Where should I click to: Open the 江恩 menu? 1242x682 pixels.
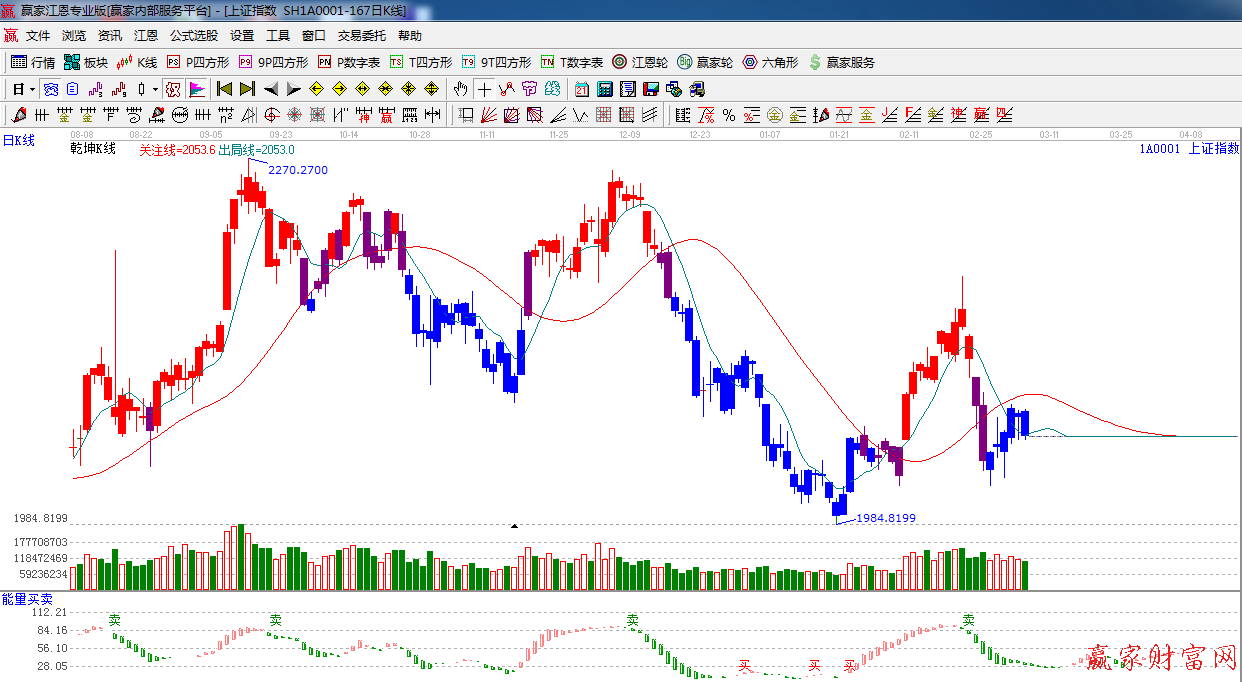click(146, 36)
